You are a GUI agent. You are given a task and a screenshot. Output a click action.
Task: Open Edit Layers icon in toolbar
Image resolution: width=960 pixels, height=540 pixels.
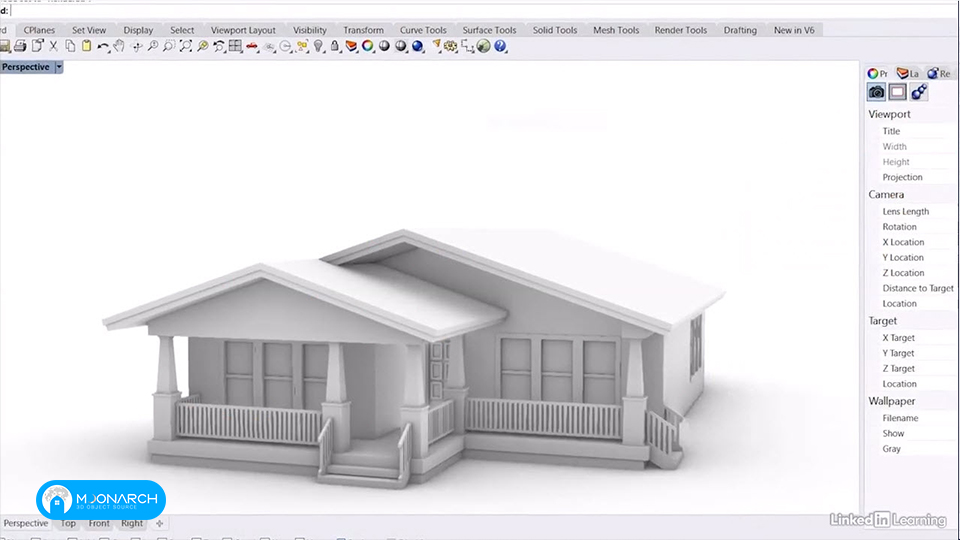[351, 46]
